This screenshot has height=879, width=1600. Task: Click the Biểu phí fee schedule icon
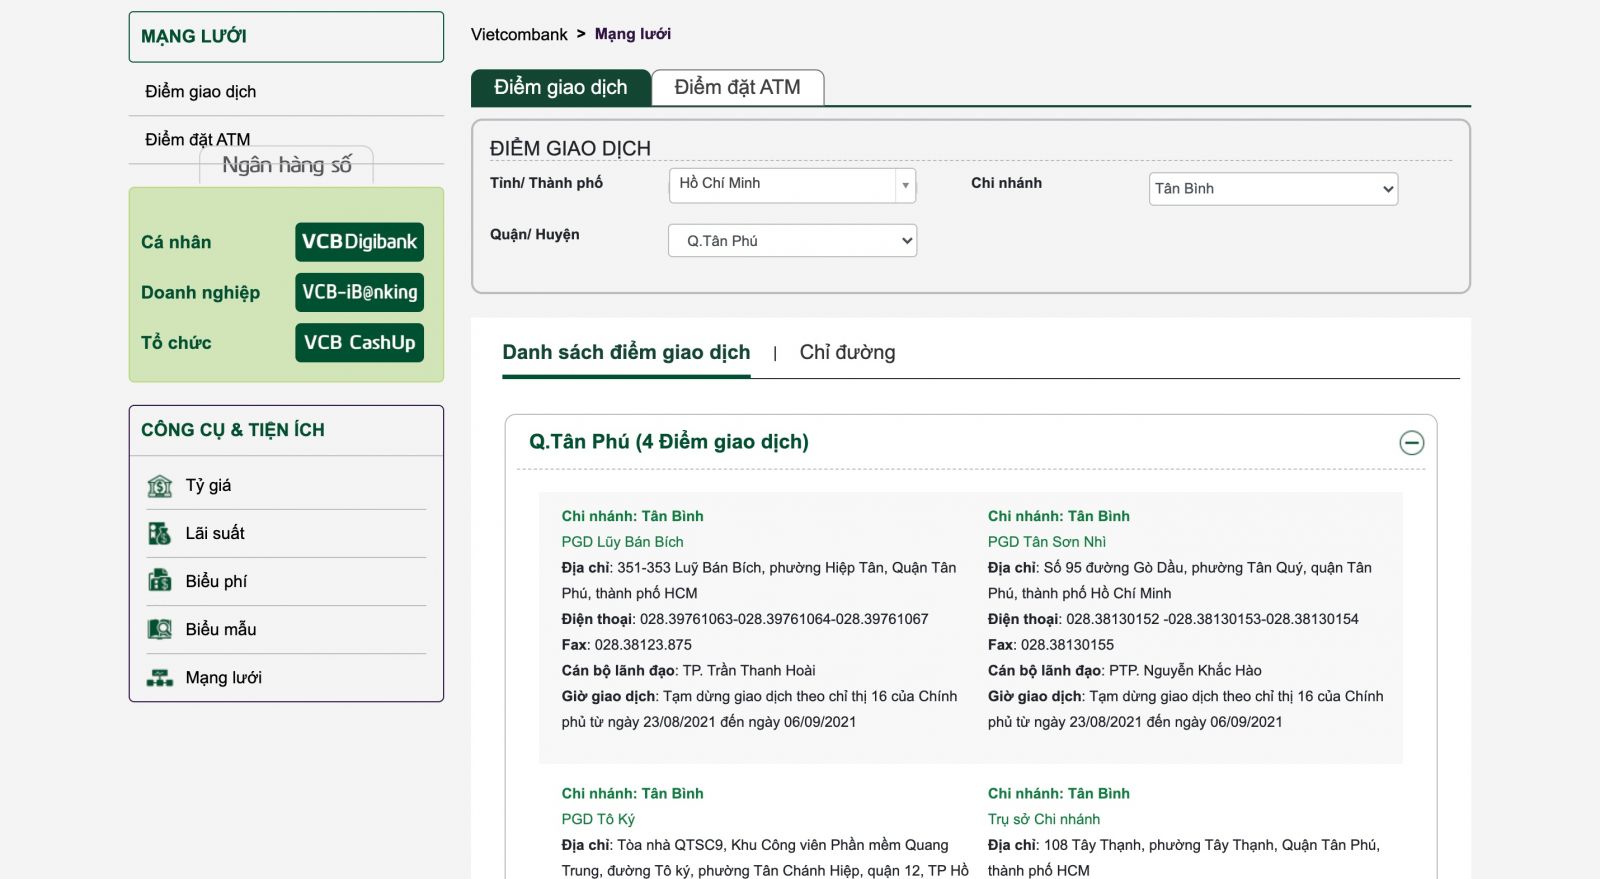pyautogui.click(x=160, y=581)
